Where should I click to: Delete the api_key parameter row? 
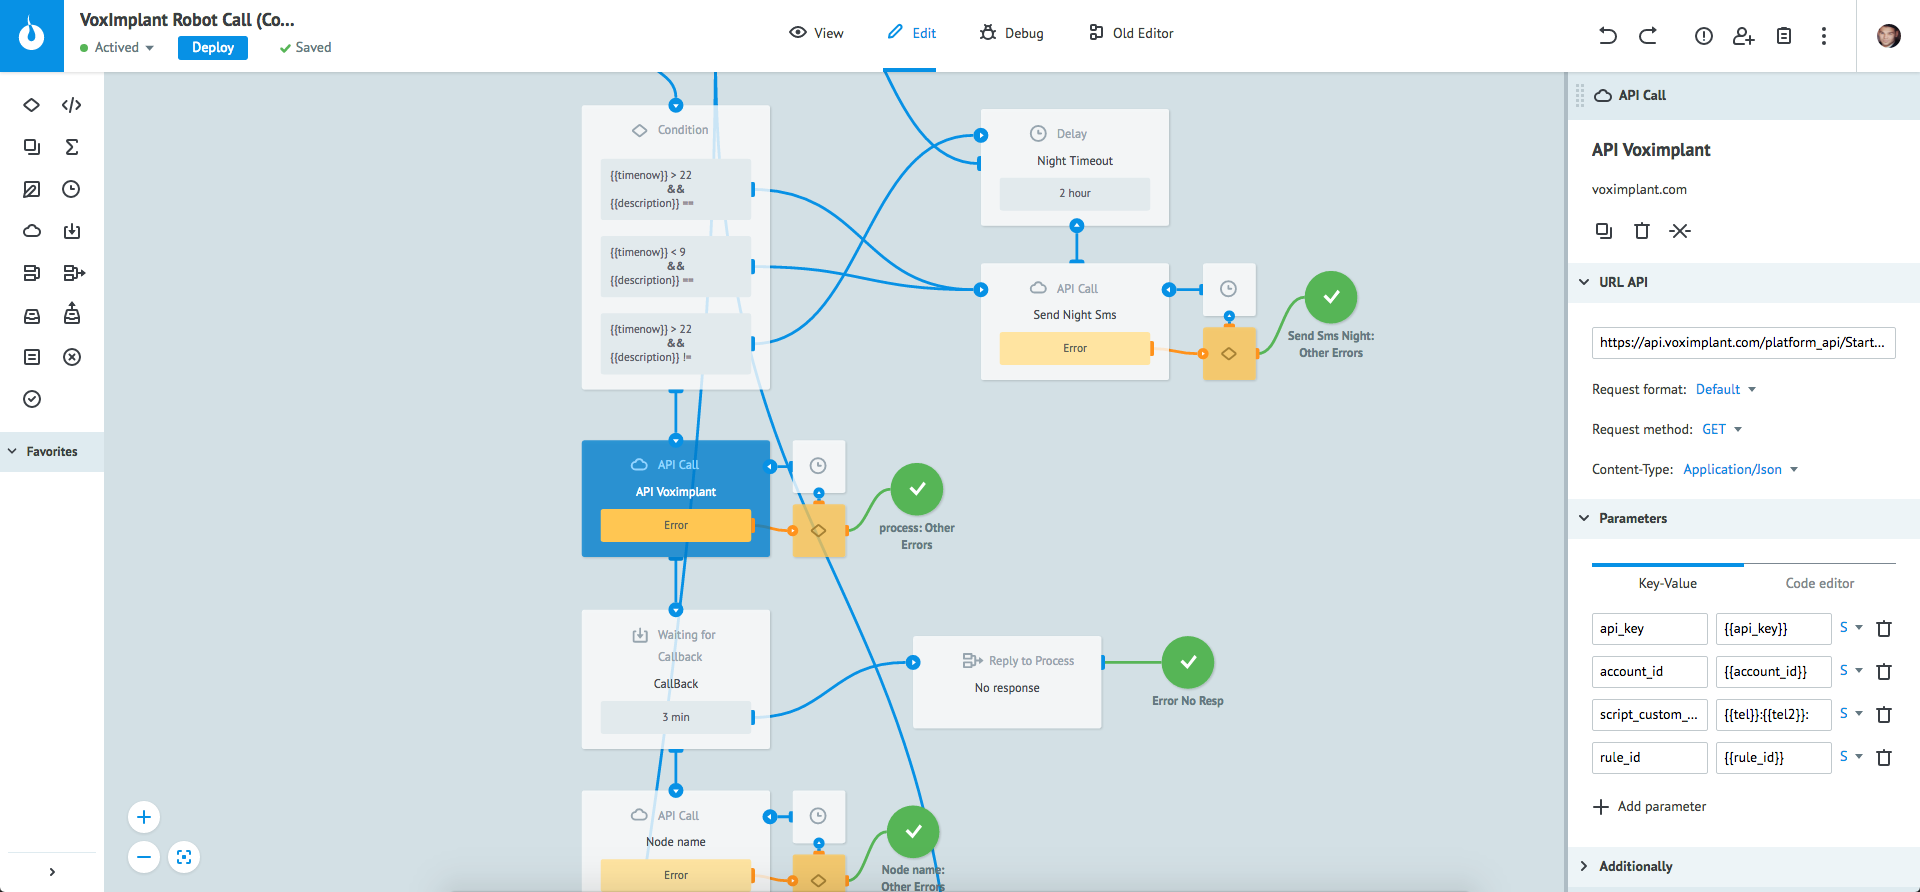1884,629
